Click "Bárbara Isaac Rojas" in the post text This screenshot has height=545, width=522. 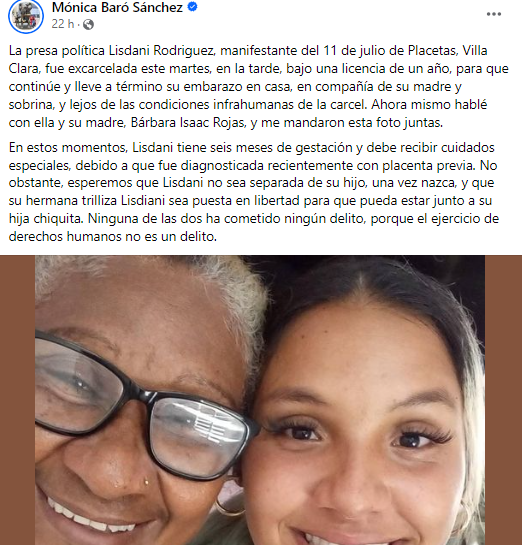tap(188, 123)
